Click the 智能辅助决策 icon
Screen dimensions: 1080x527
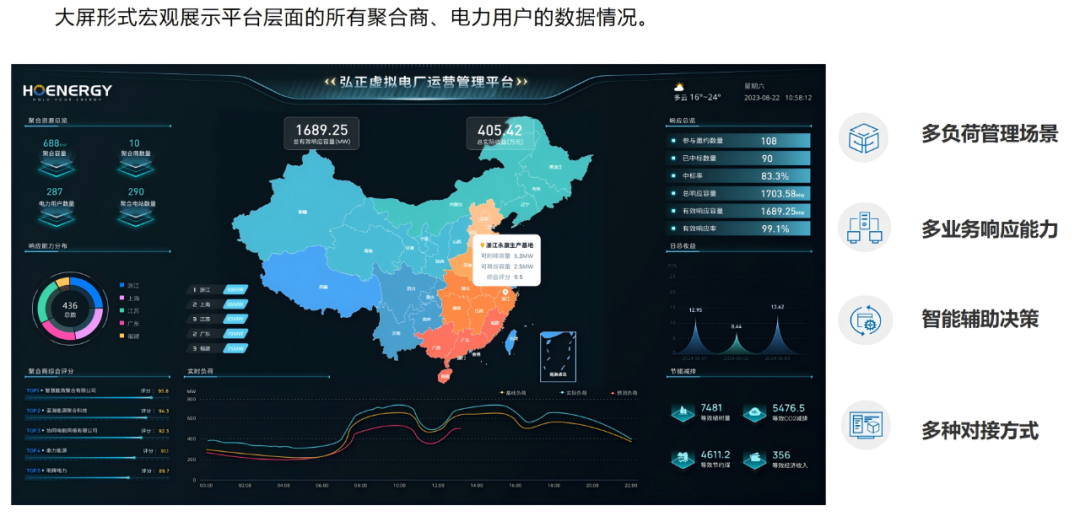click(x=862, y=319)
